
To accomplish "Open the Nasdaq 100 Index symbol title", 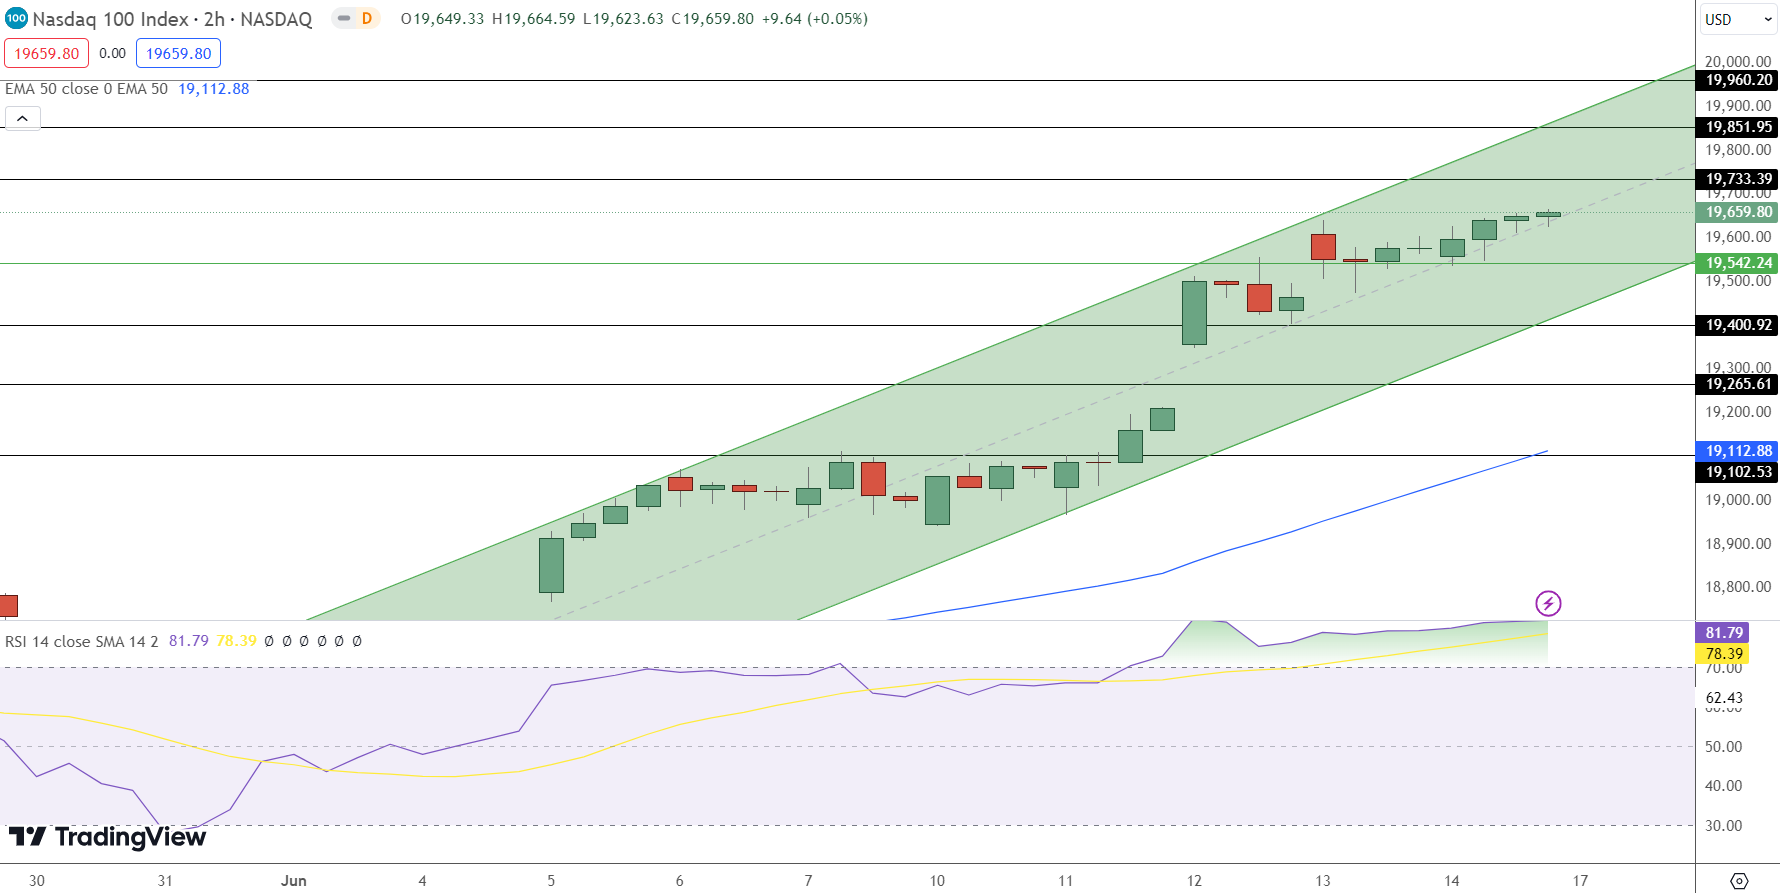I will [x=172, y=19].
